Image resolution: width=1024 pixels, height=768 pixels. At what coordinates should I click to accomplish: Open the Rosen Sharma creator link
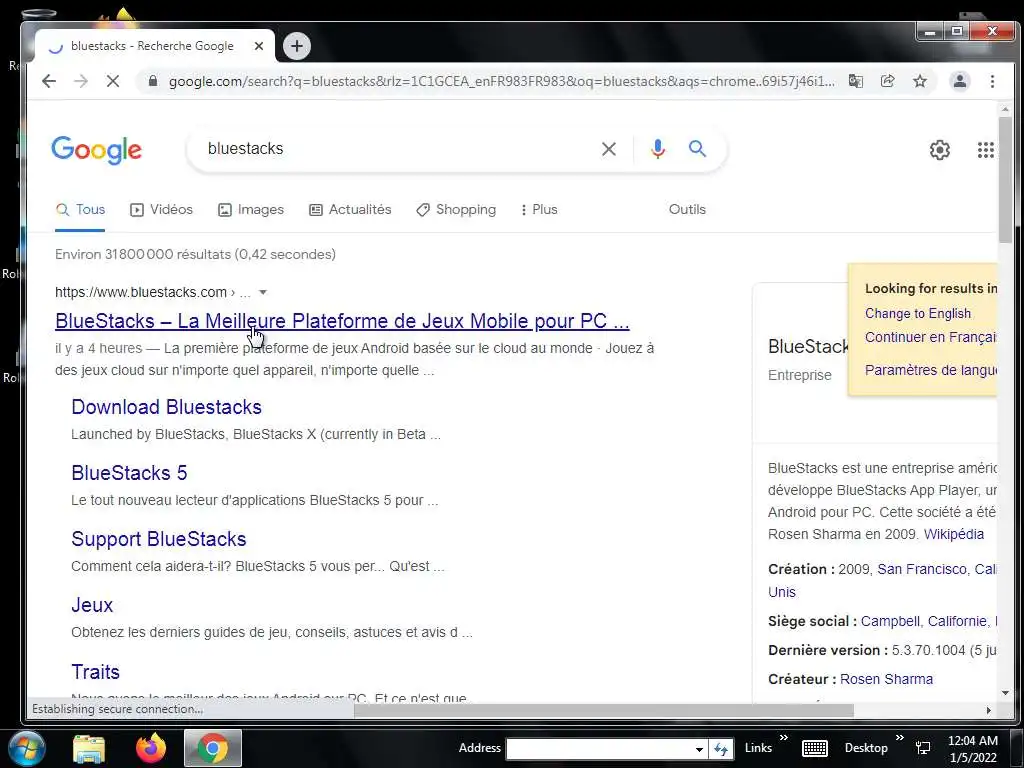pos(886,679)
